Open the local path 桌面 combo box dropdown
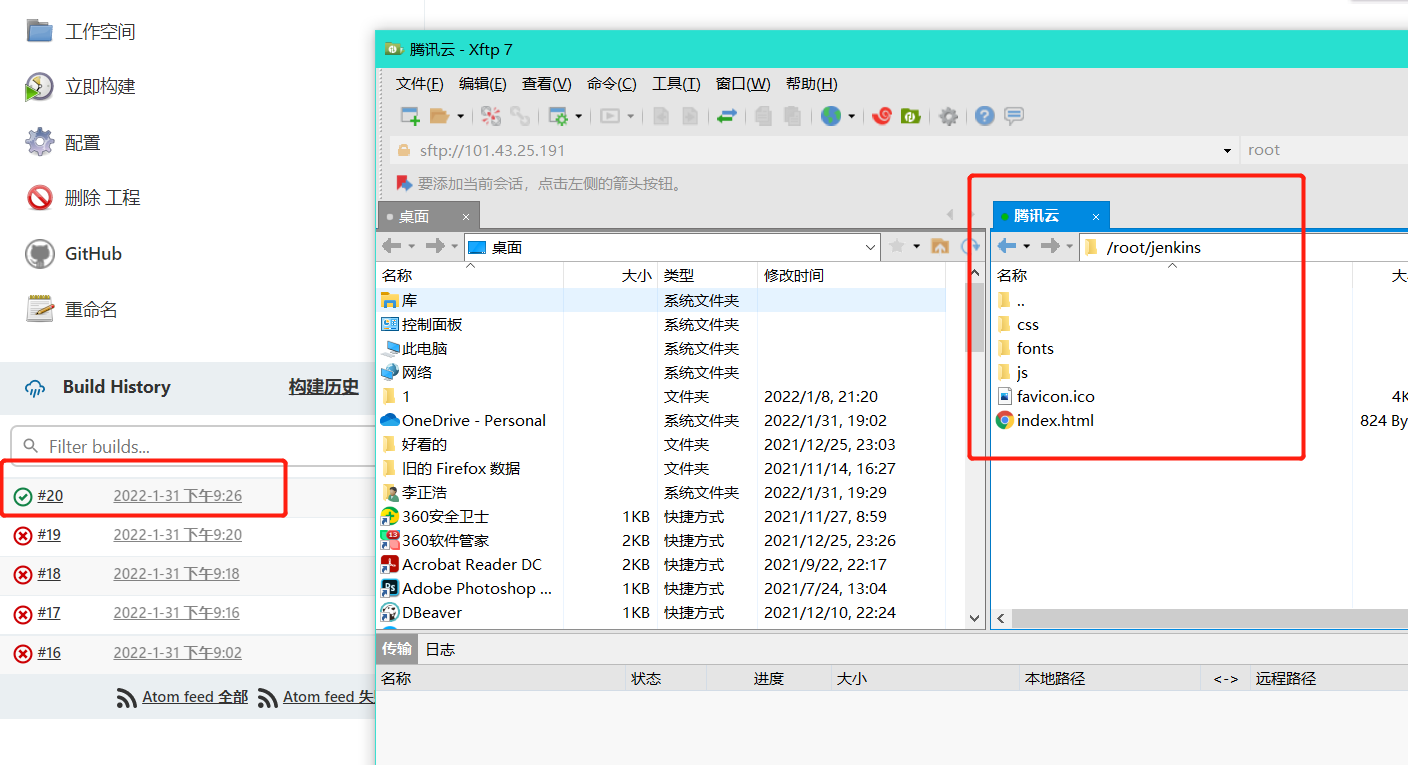The height and width of the screenshot is (765, 1408). 869,247
